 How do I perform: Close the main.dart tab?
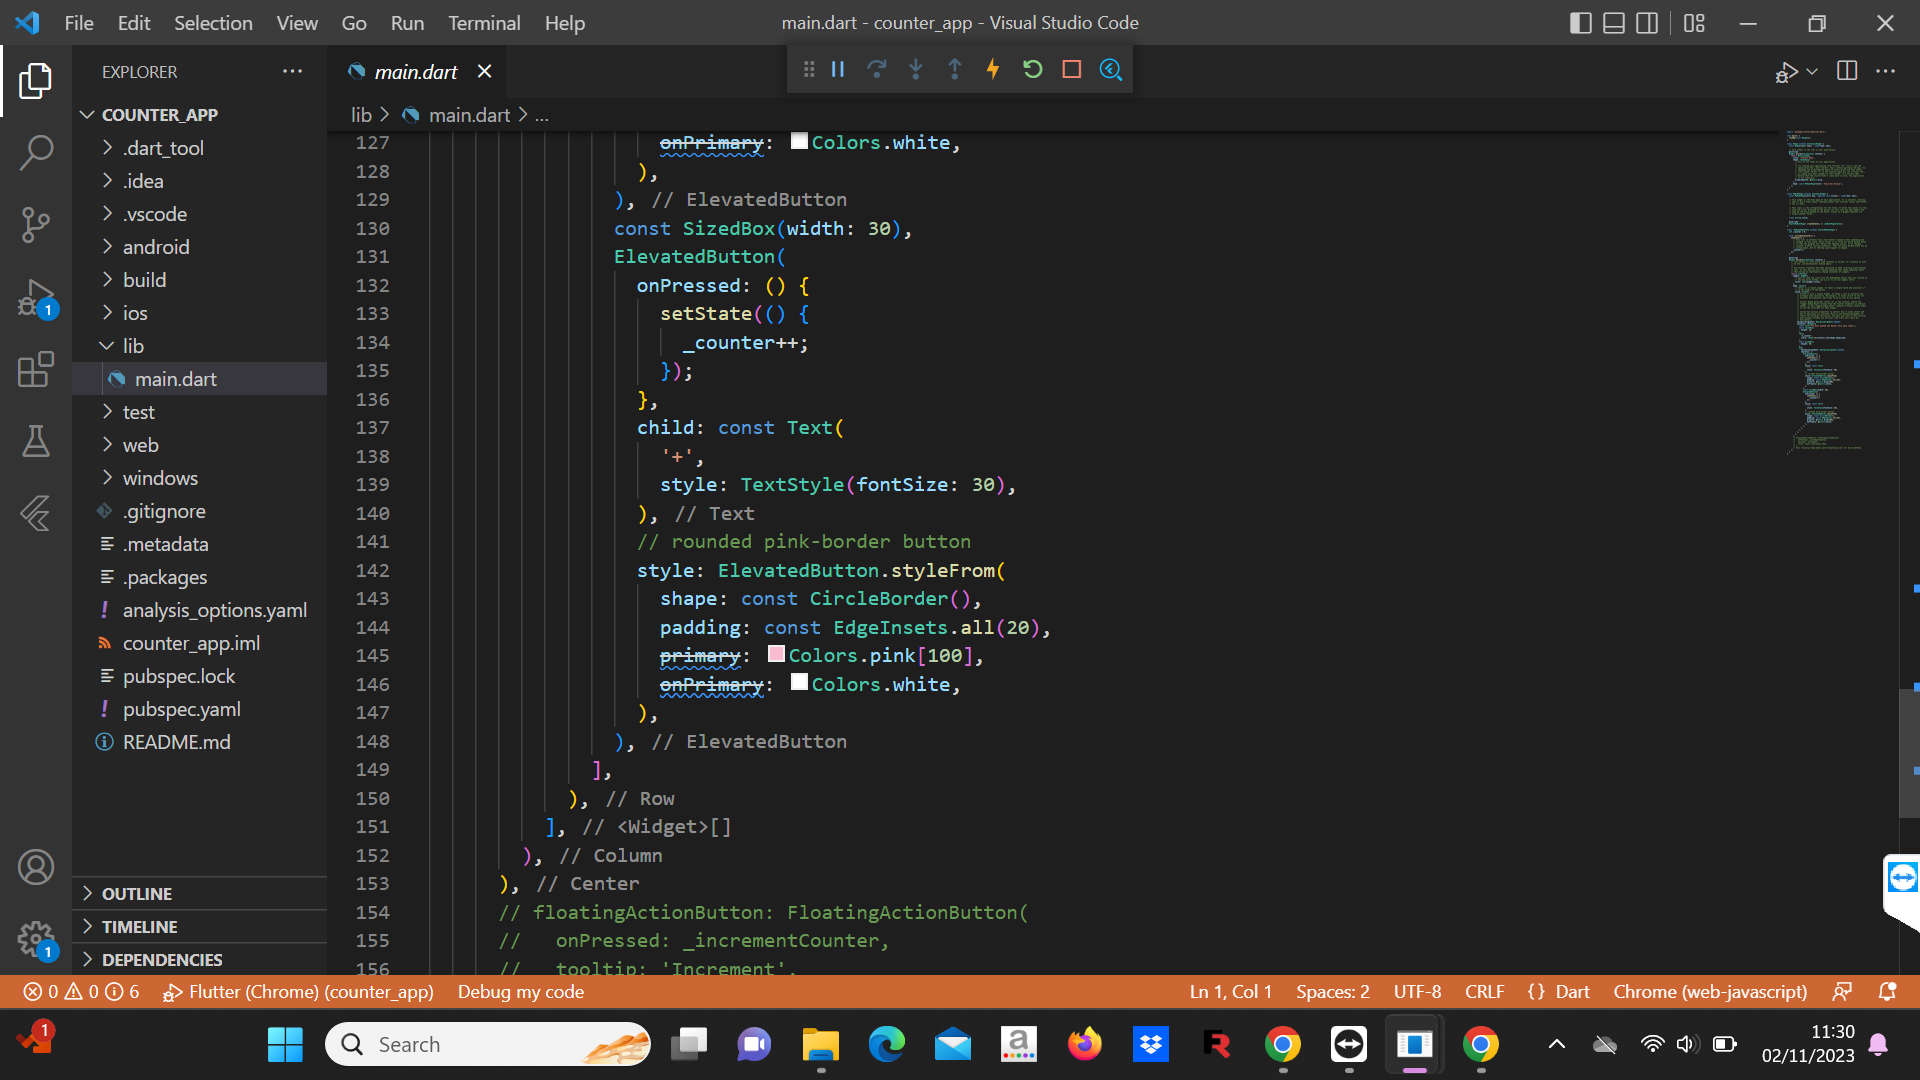pos(485,71)
